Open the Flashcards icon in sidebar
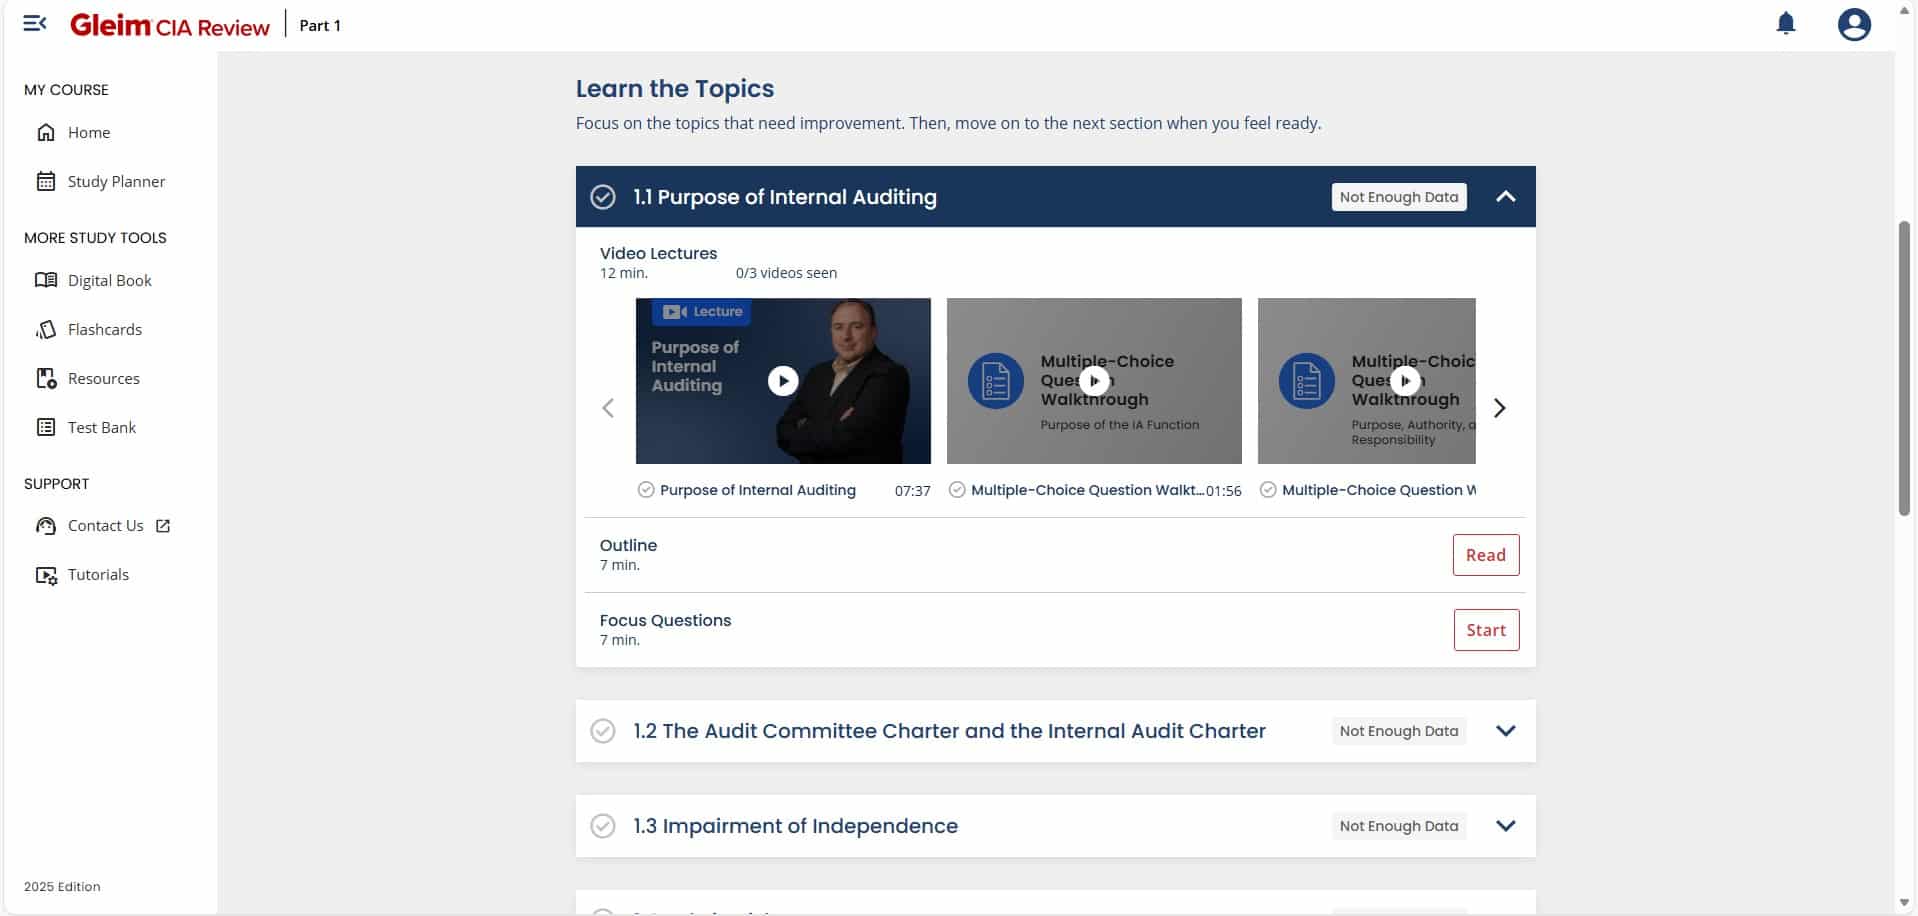The width and height of the screenshot is (1918, 916). coord(46,329)
